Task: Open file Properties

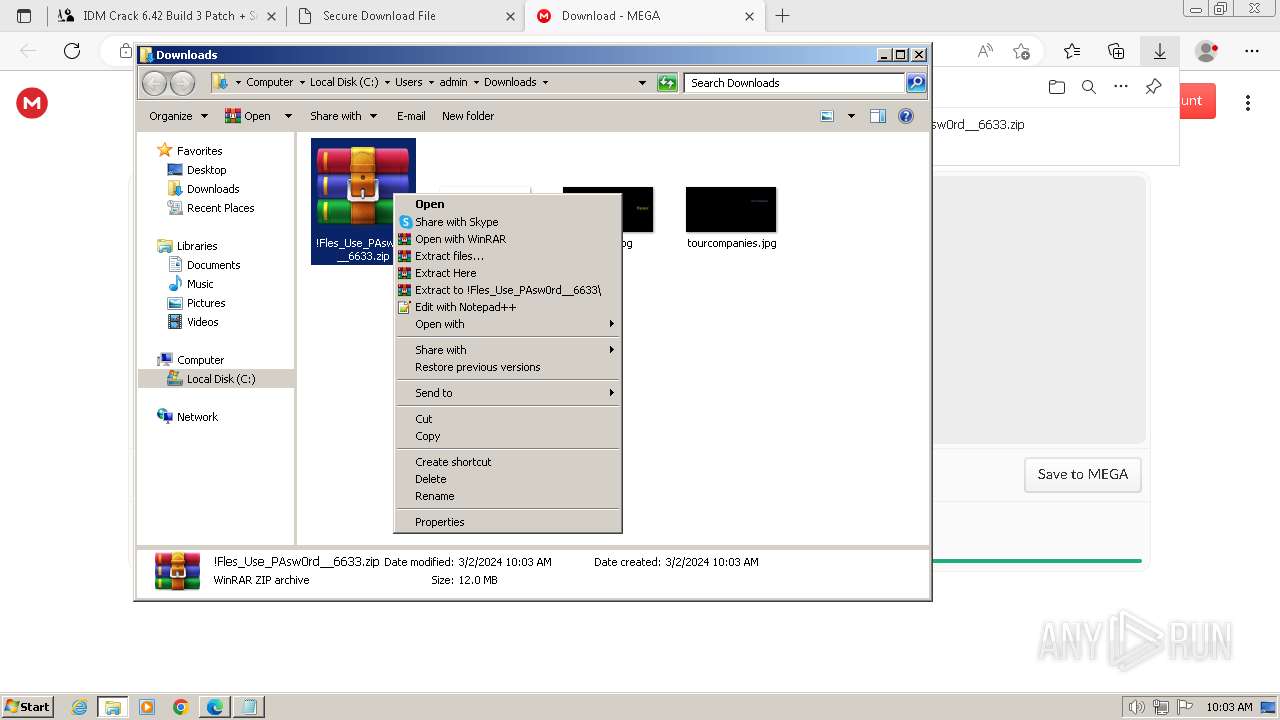Action: pos(508,522)
